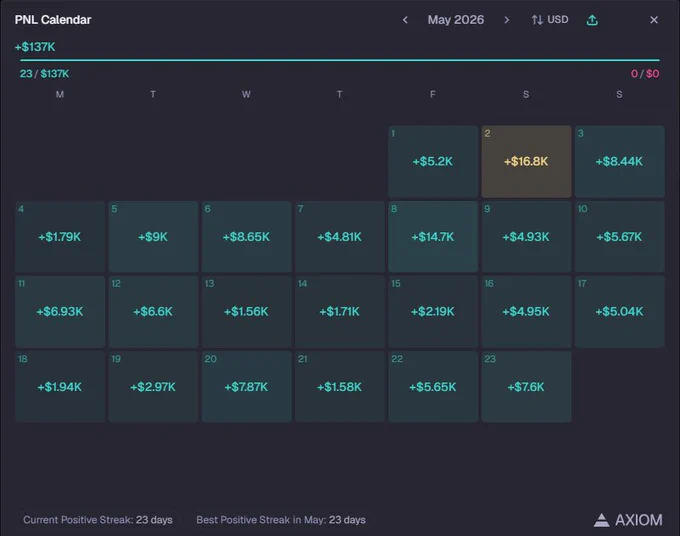Choose the May 10 cell showing +$5.67K
Screen dimensions: 680x536
click(x=619, y=237)
